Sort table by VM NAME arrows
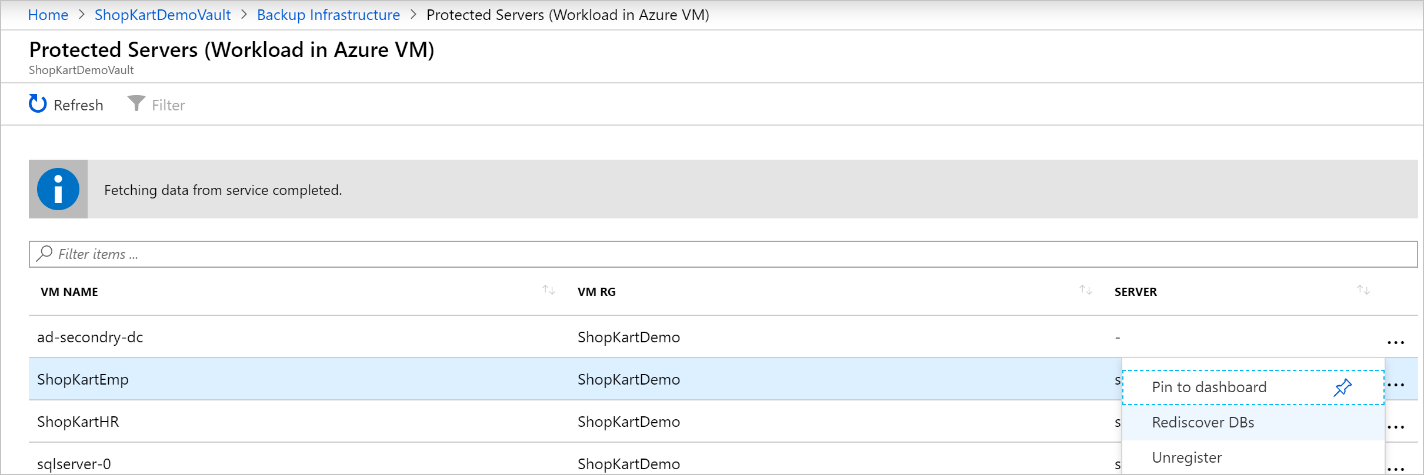This screenshot has height=475, width=1424. point(548,291)
